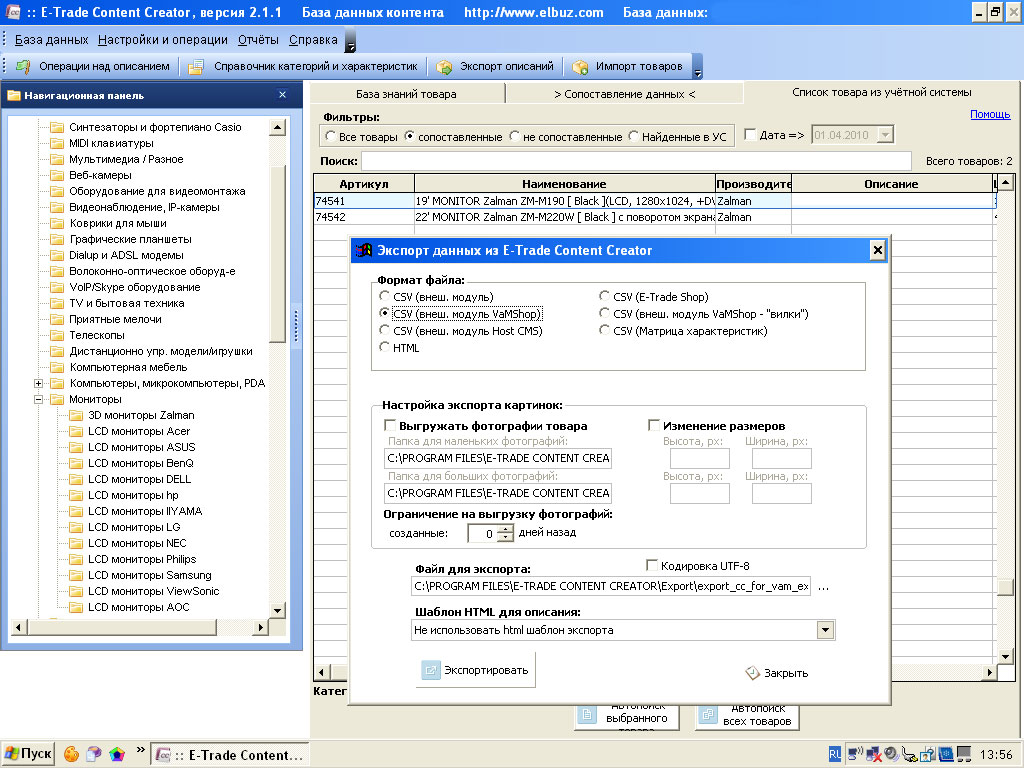Click the RU language indicator in tray
Screen dimensions: 1024x768
[x=835, y=754]
